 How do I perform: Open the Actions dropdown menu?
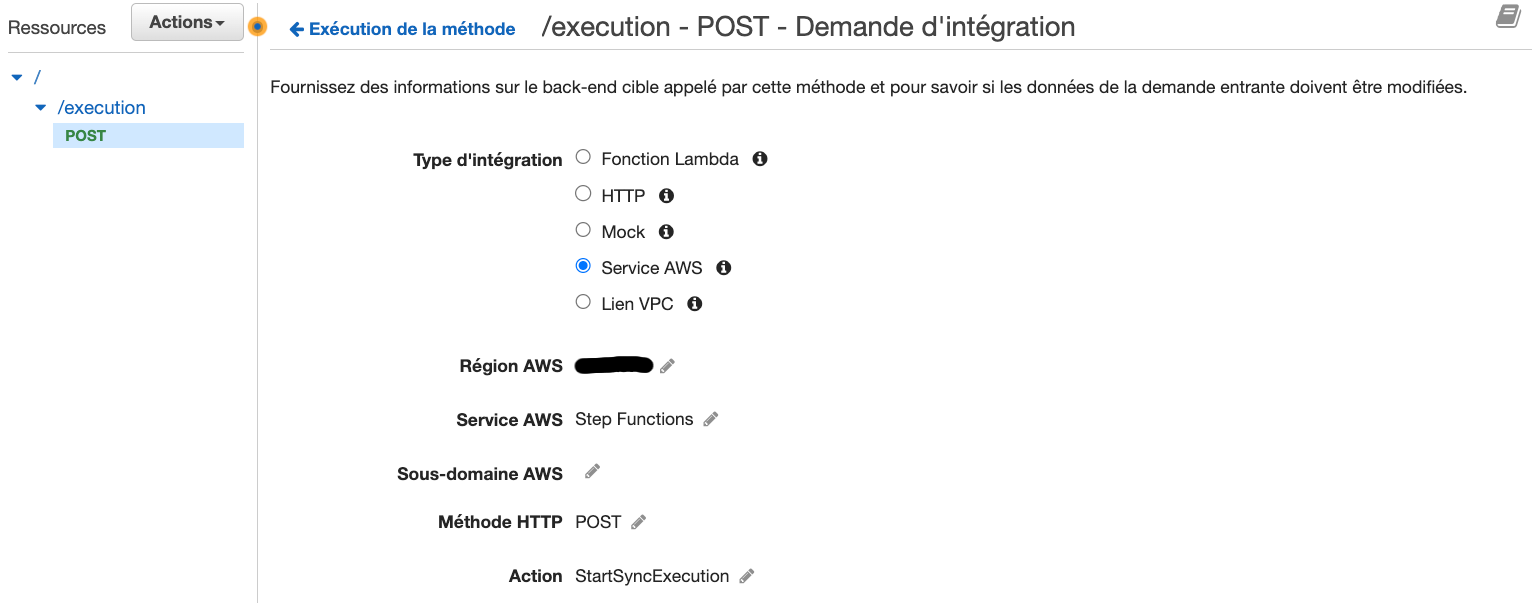point(187,22)
